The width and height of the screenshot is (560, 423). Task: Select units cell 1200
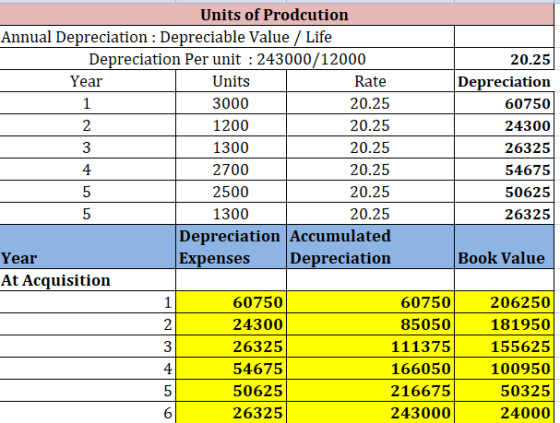tap(231, 125)
